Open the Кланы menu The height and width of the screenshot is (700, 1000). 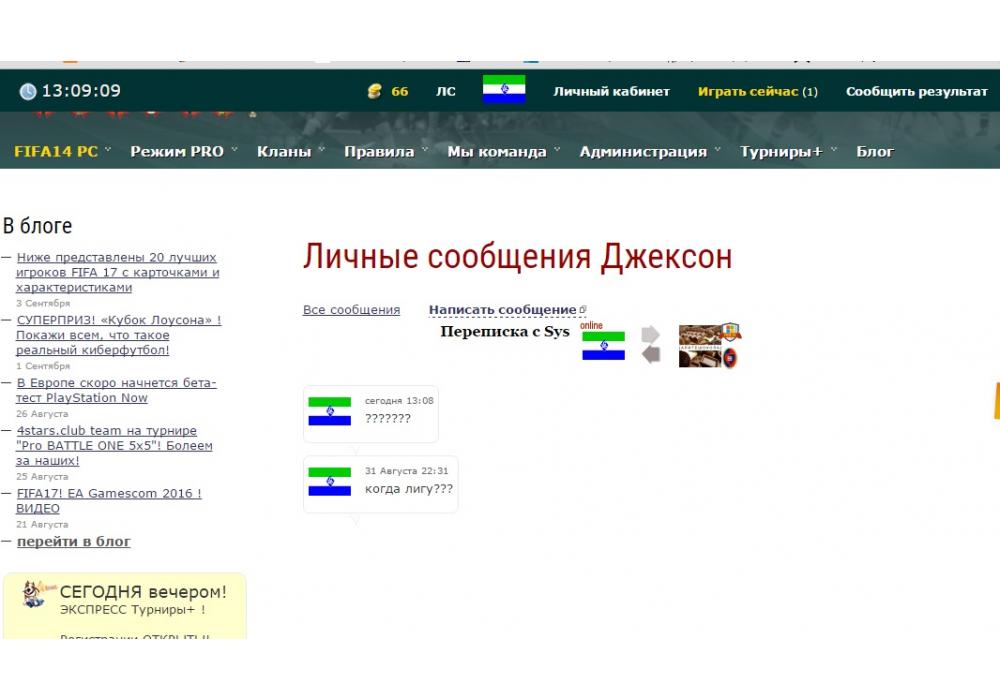click(x=290, y=152)
